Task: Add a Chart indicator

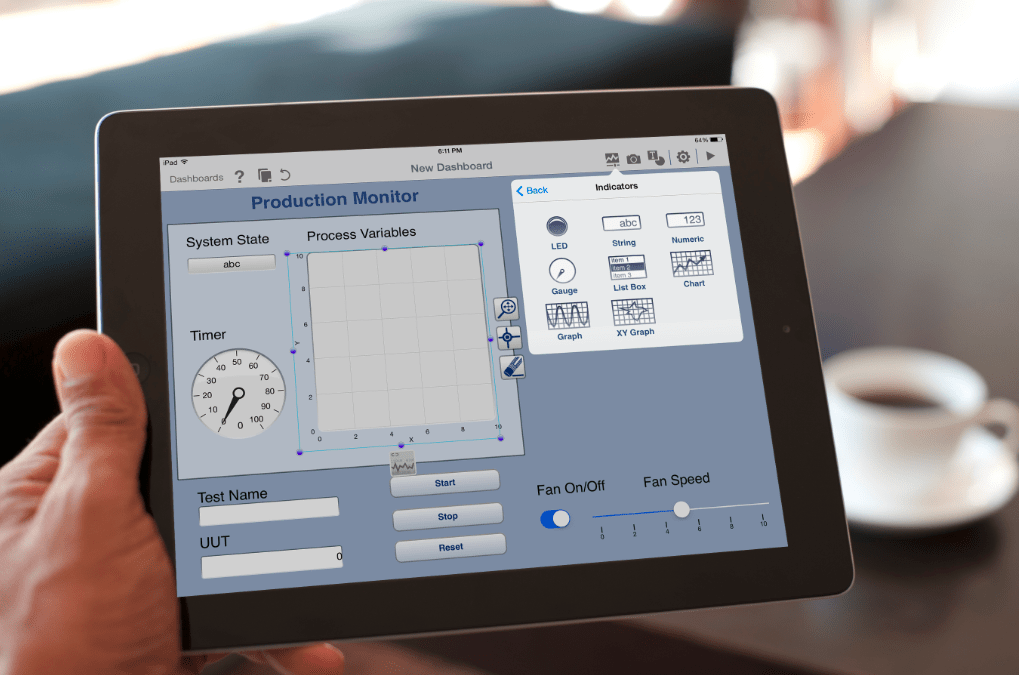Action: pos(692,264)
